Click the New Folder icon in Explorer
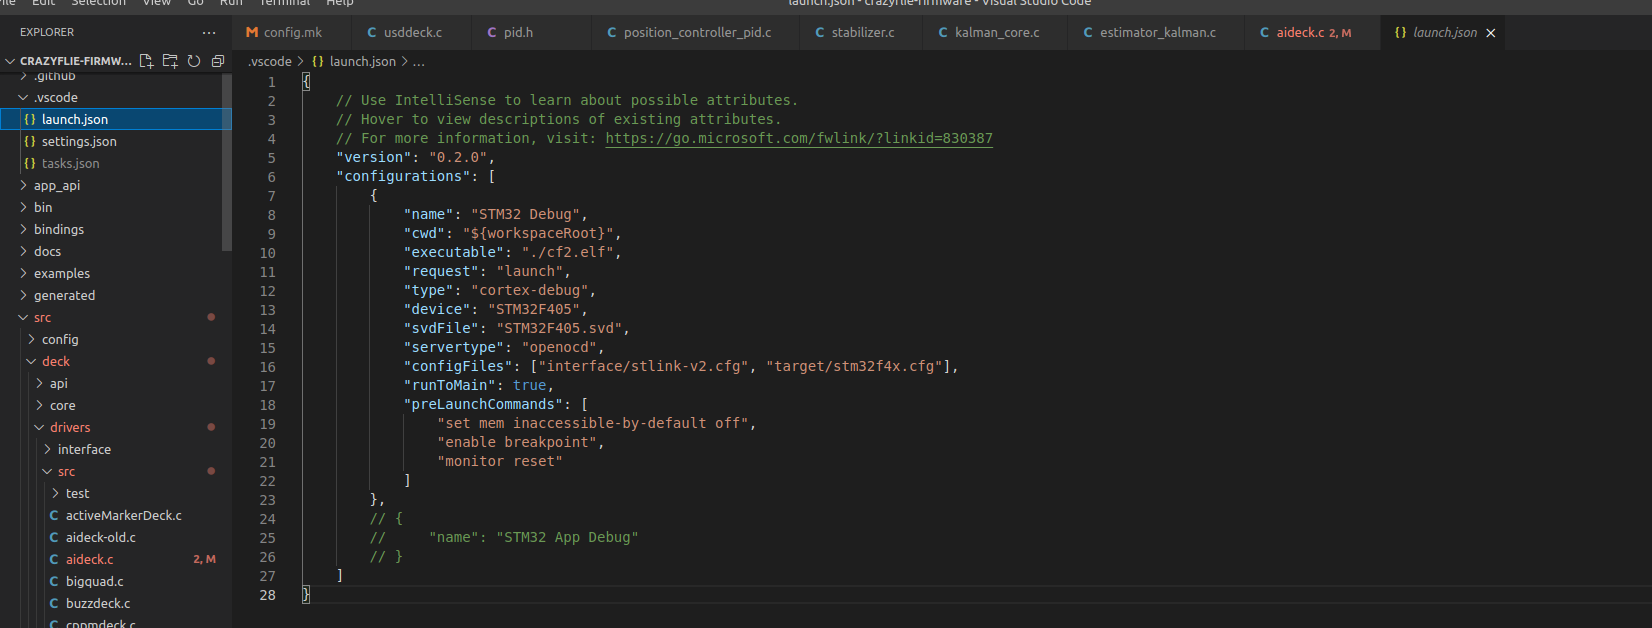This screenshot has width=1652, height=628. click(x=170, y=61)
